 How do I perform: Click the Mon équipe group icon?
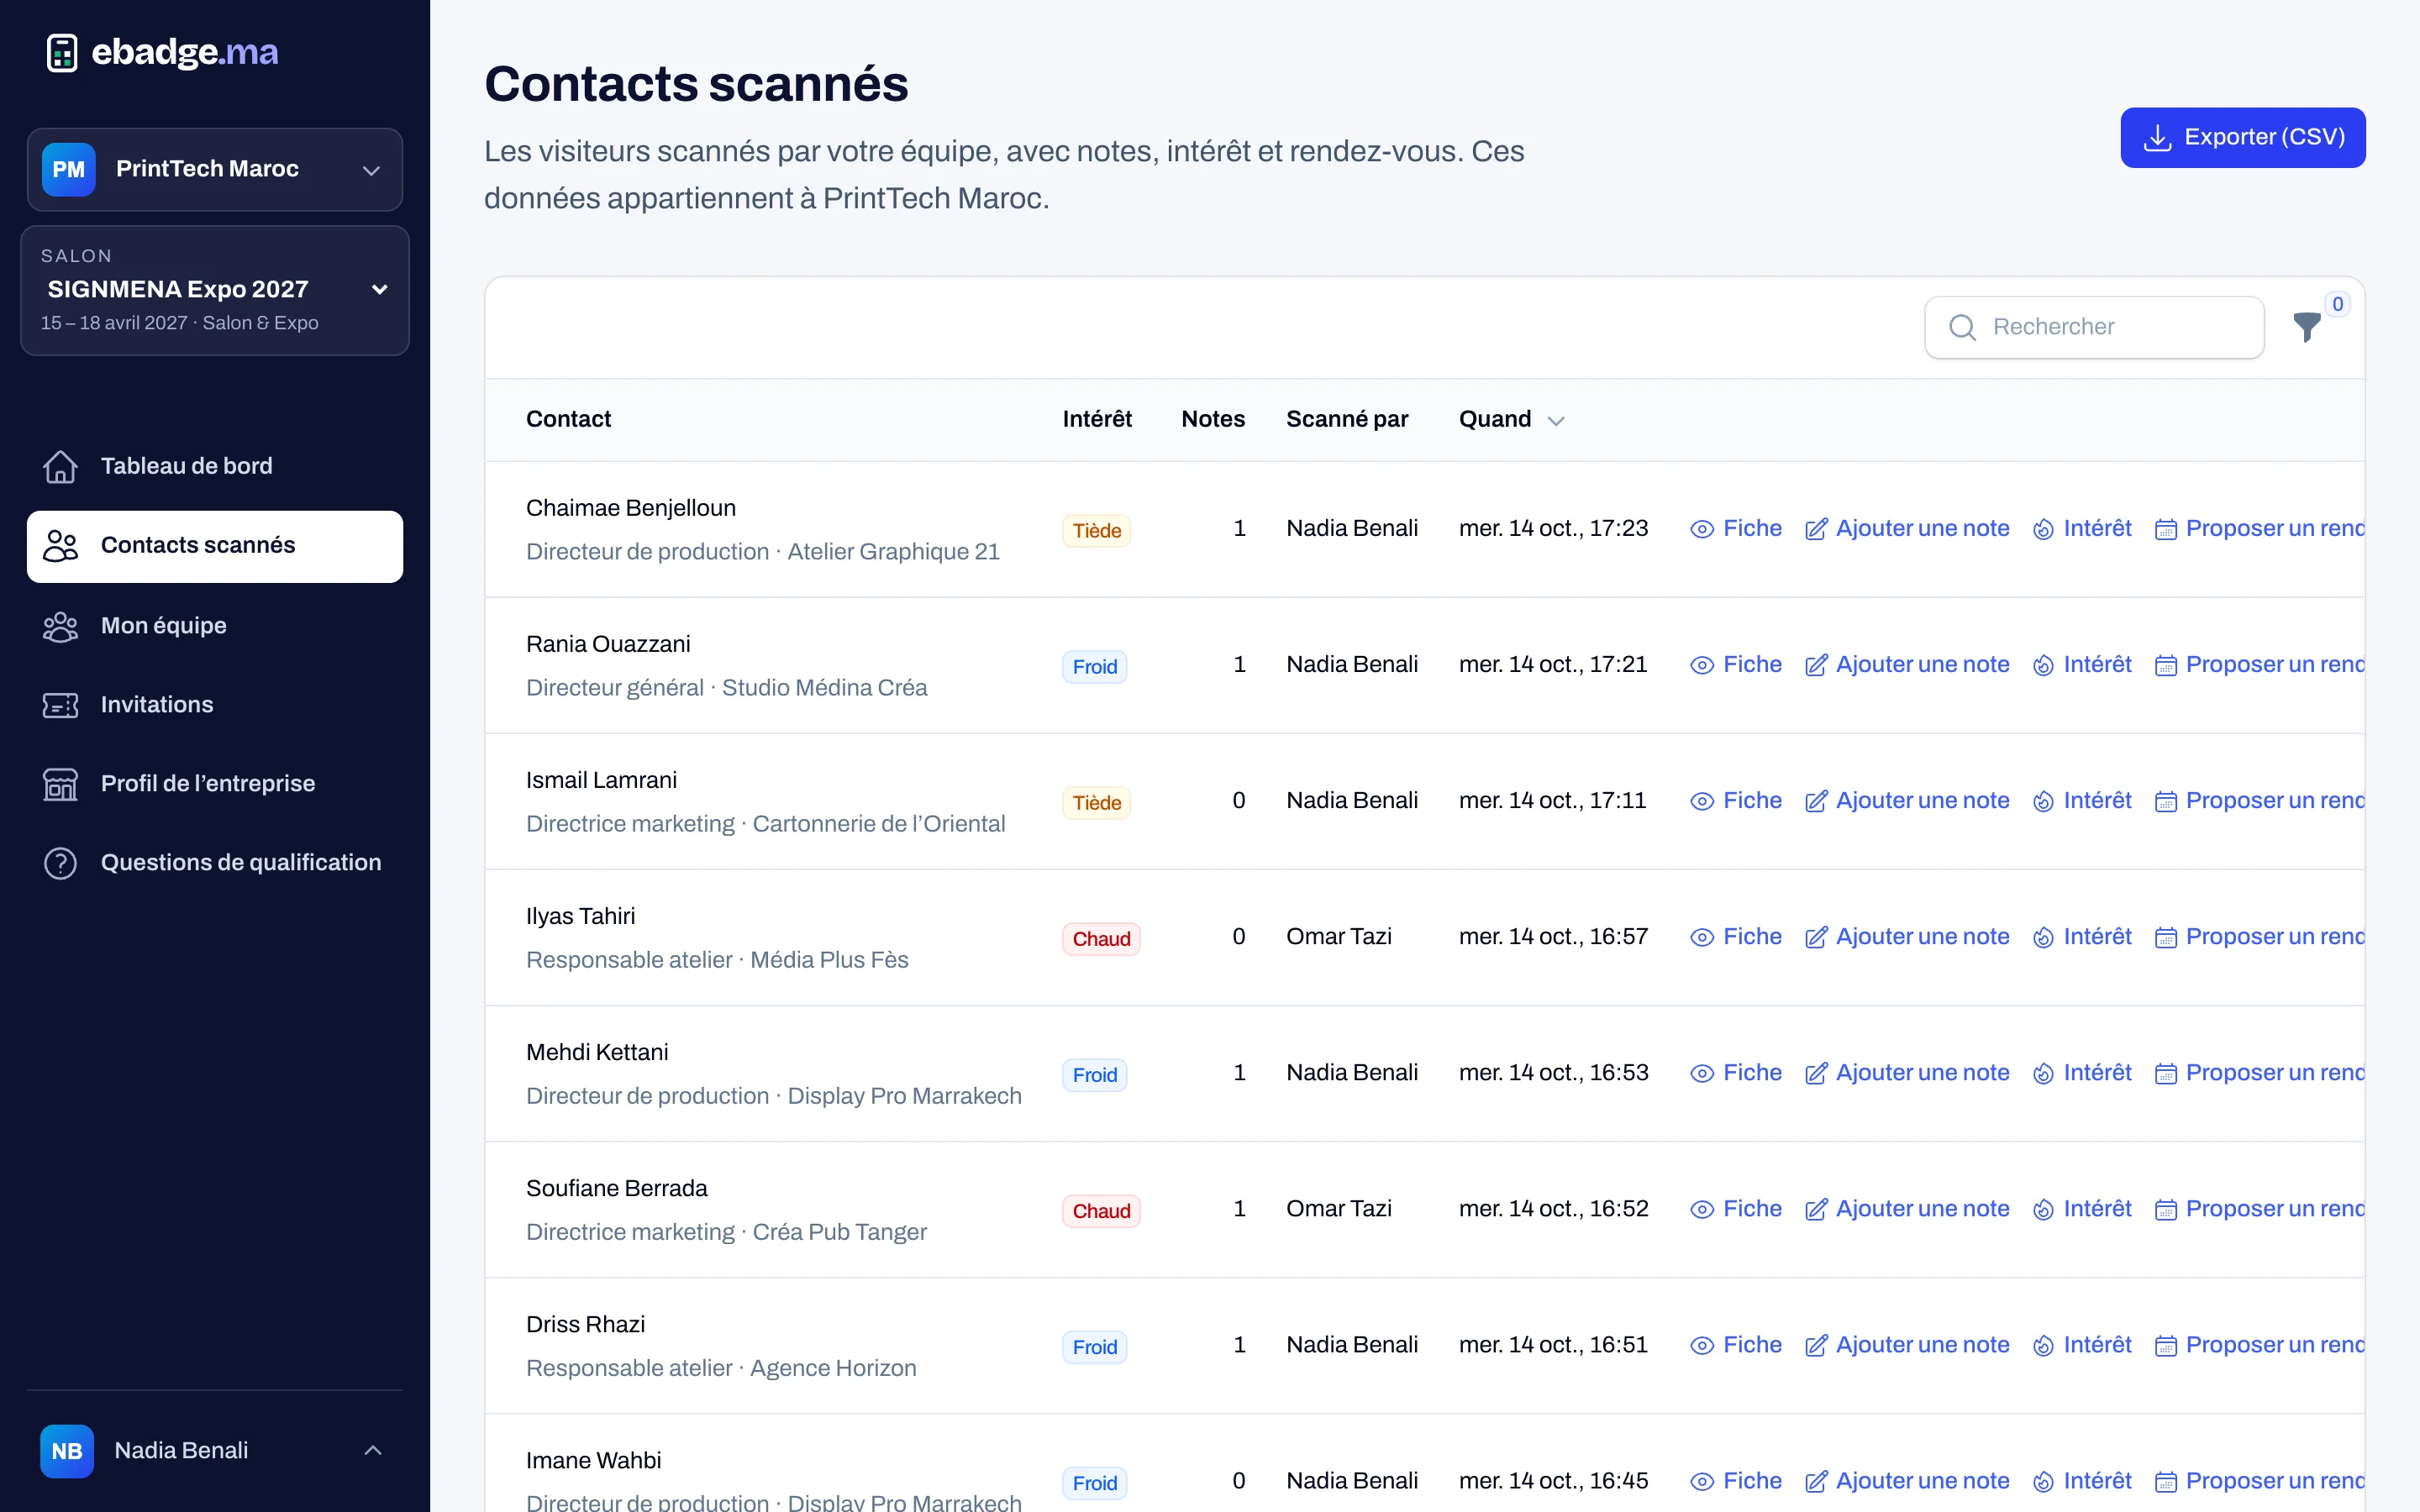click(x=60, y=626)
